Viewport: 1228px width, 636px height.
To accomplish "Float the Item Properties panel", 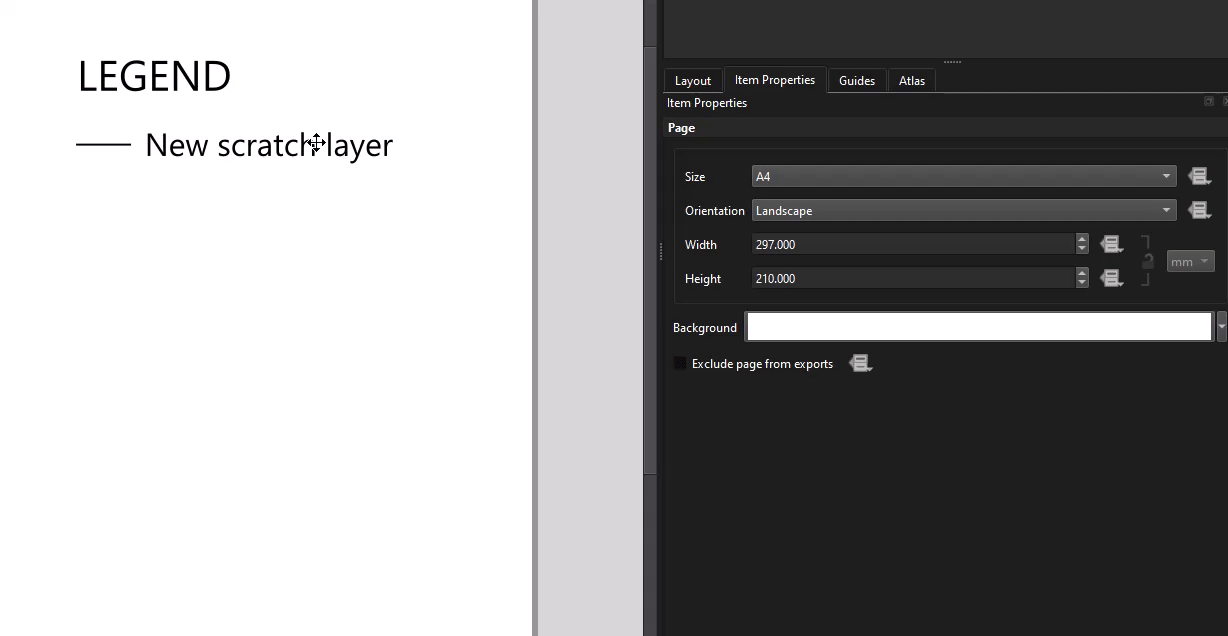I will point(1208,102).
